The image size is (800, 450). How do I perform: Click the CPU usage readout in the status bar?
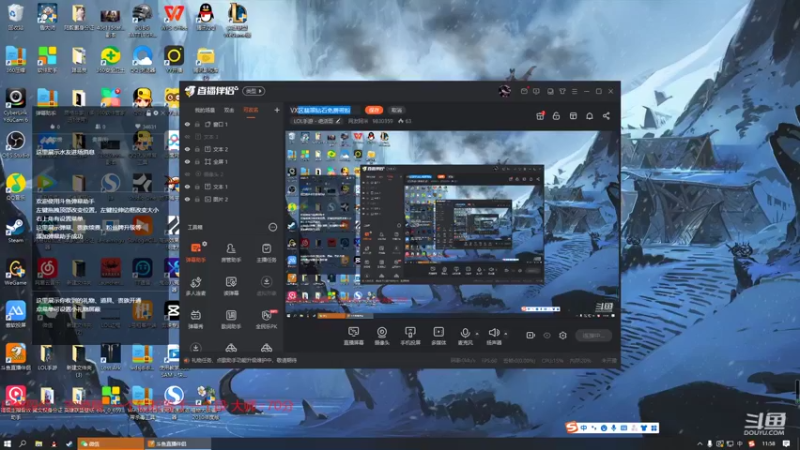555,361
